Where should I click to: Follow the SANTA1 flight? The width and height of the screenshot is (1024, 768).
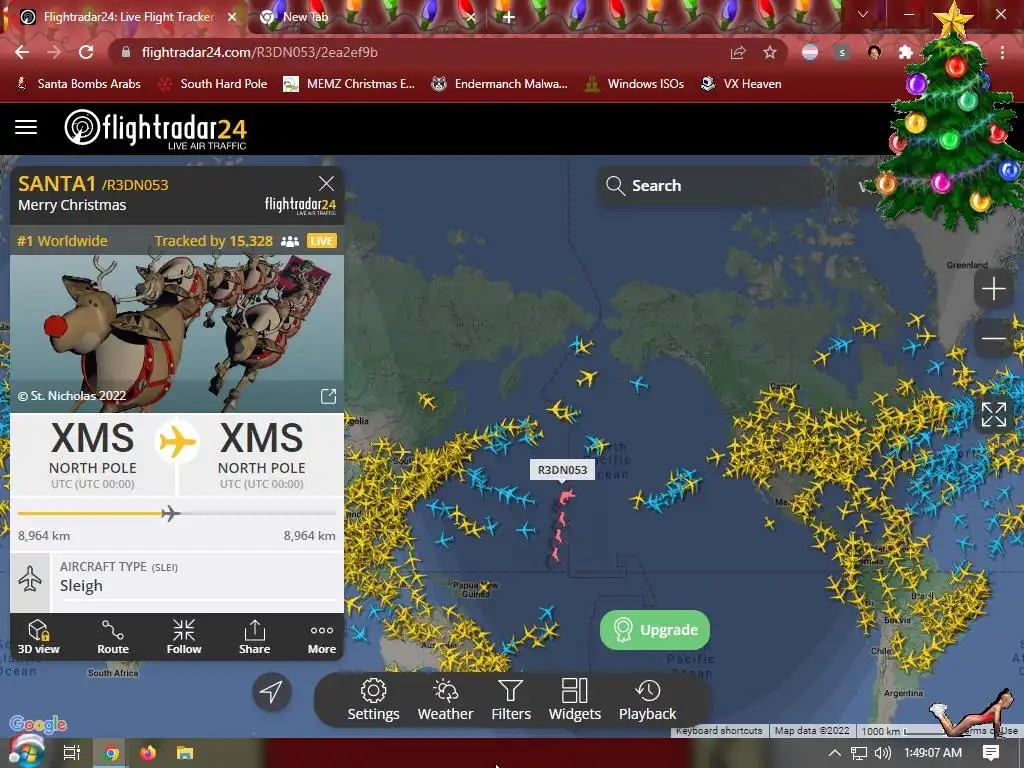(x=184, y=637)
